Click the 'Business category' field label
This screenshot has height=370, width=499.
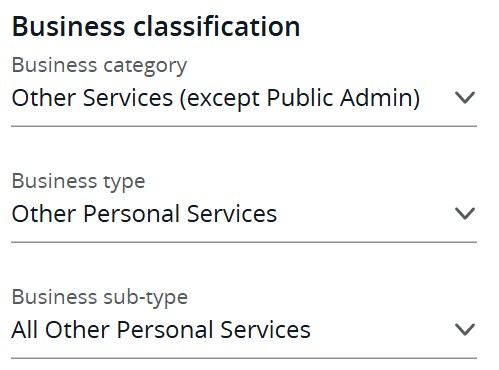coord(99,66)
